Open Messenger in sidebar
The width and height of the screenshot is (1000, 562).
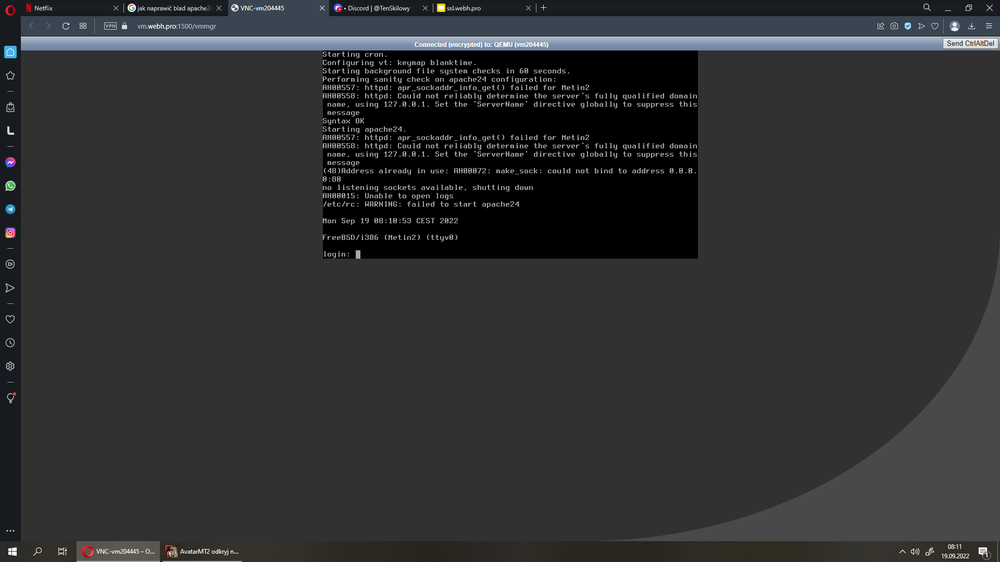pos(10,163)
